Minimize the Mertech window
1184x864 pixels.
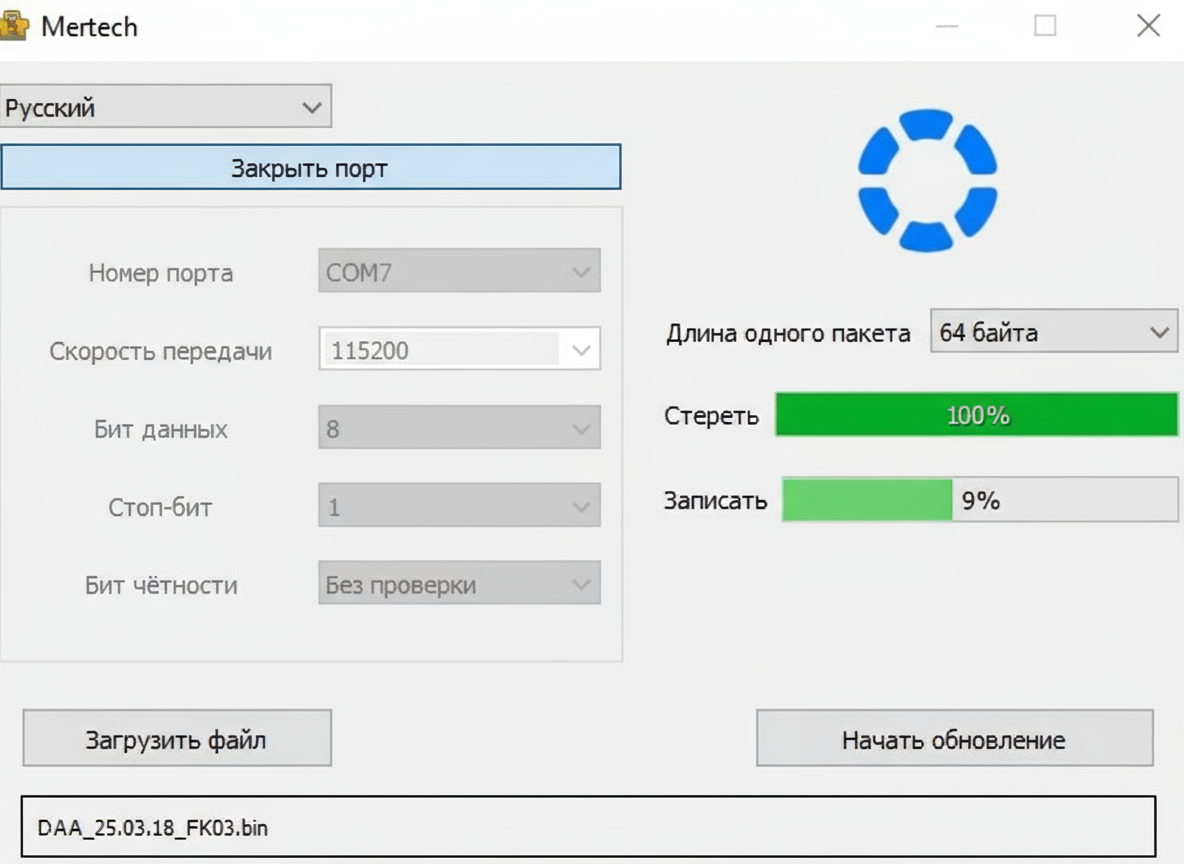946,27
